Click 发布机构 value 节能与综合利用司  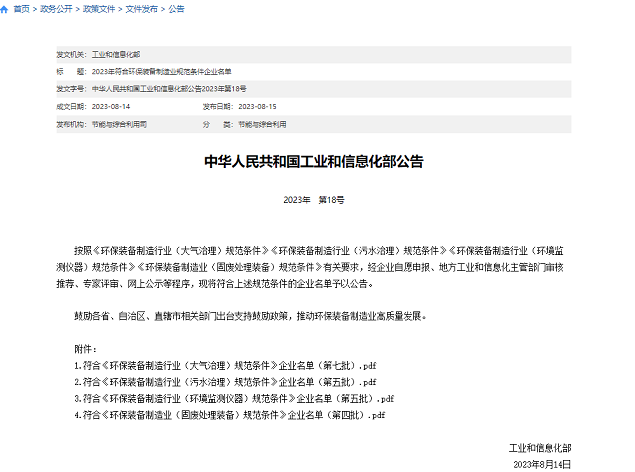(x=119, y=124)
